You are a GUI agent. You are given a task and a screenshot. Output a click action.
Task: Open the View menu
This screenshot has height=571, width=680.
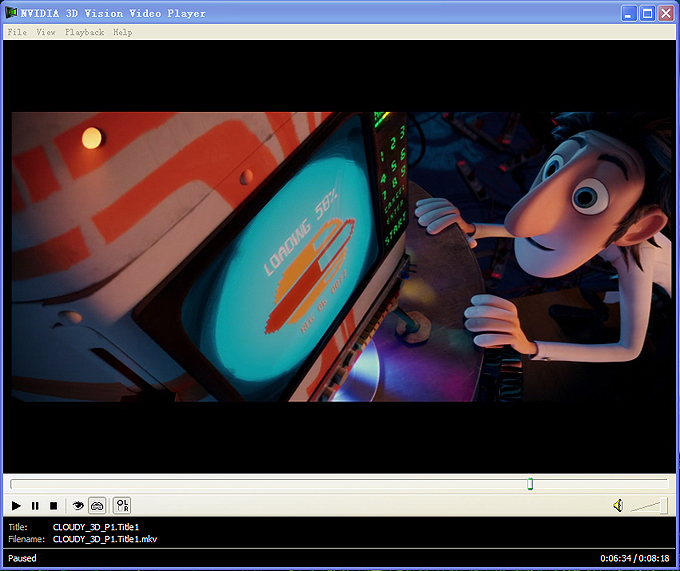pos(46,32)
